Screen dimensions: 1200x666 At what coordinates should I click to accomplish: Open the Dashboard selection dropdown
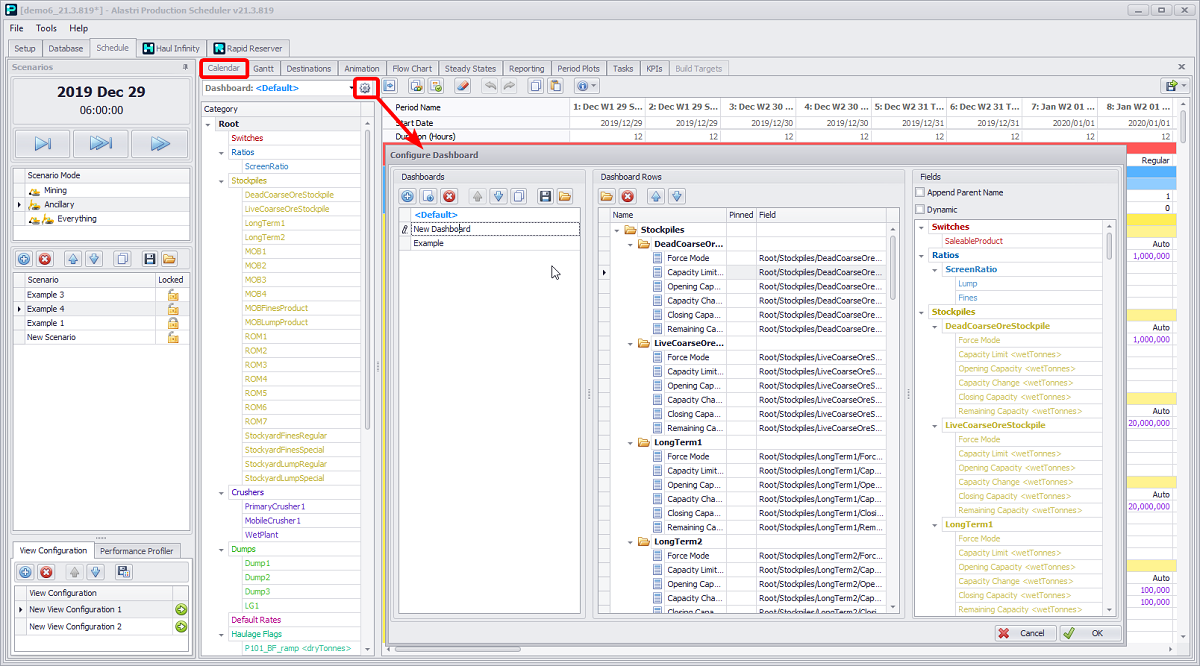(x=352, y=88)
